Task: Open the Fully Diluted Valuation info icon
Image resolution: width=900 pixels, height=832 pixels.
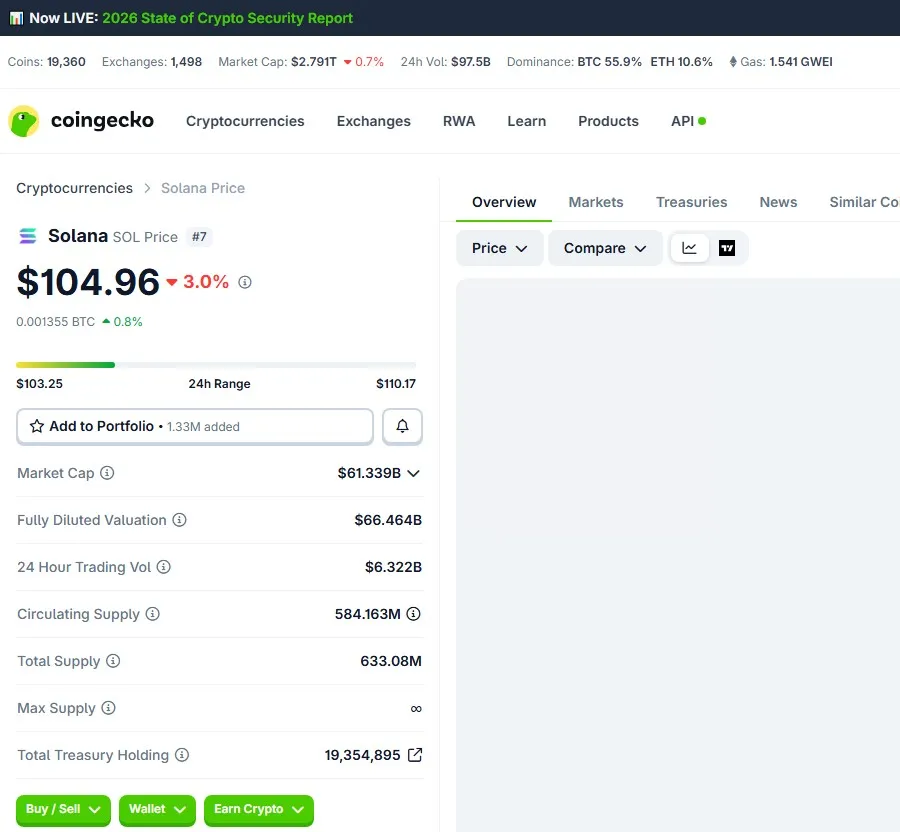Action: [180, 520]
